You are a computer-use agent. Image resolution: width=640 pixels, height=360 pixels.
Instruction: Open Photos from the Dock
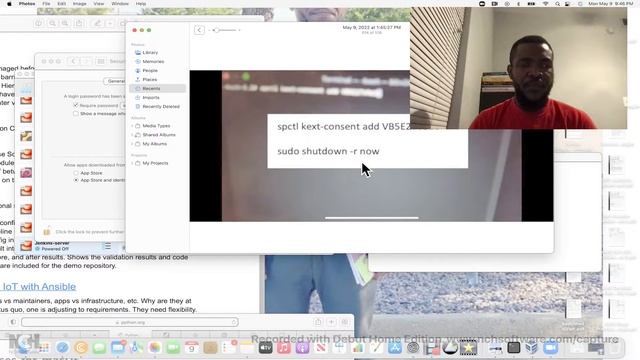155,348
